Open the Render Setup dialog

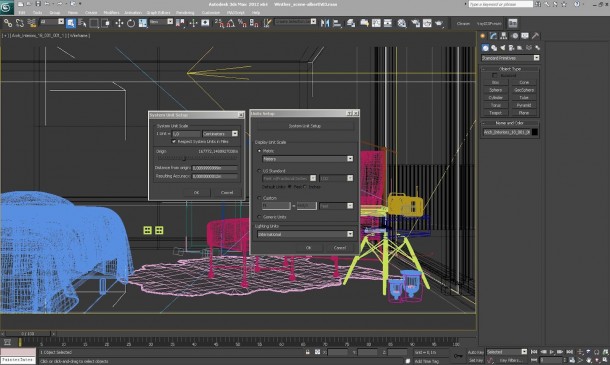(415, 23)
